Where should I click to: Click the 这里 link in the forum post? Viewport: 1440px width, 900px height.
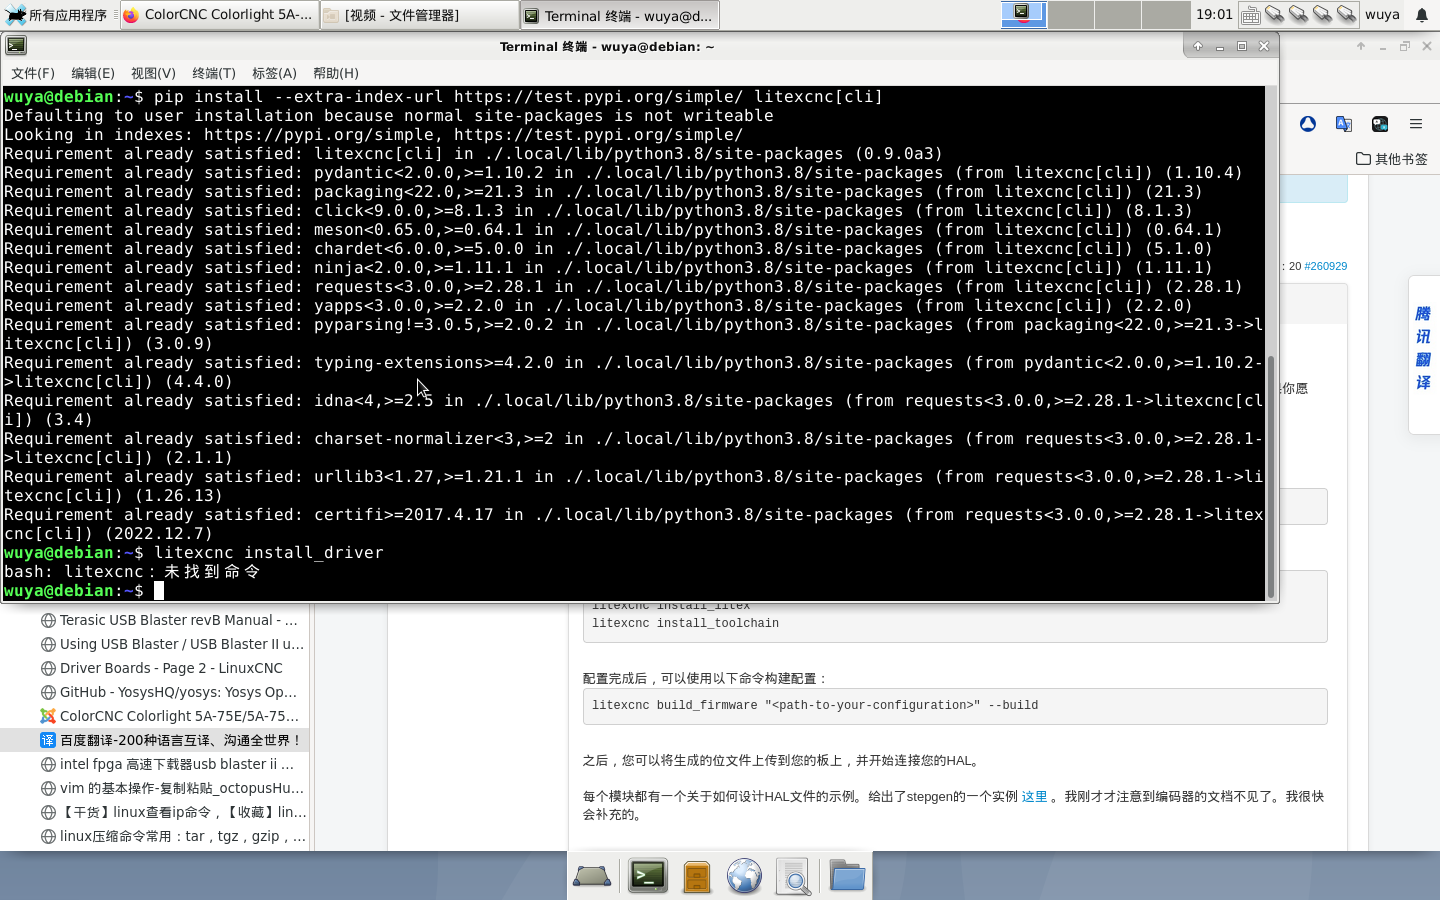click(x=1034, y=797)
